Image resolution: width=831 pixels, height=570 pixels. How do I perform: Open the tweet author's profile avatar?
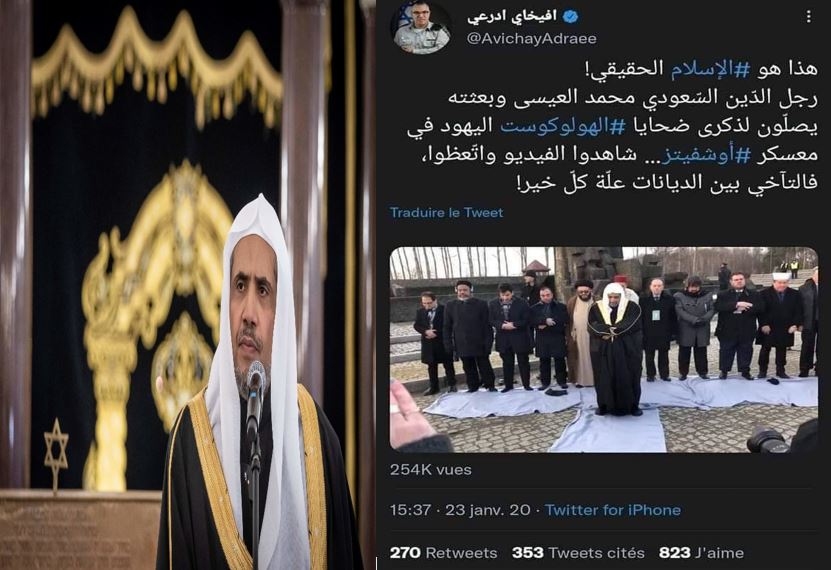[421, 27]
